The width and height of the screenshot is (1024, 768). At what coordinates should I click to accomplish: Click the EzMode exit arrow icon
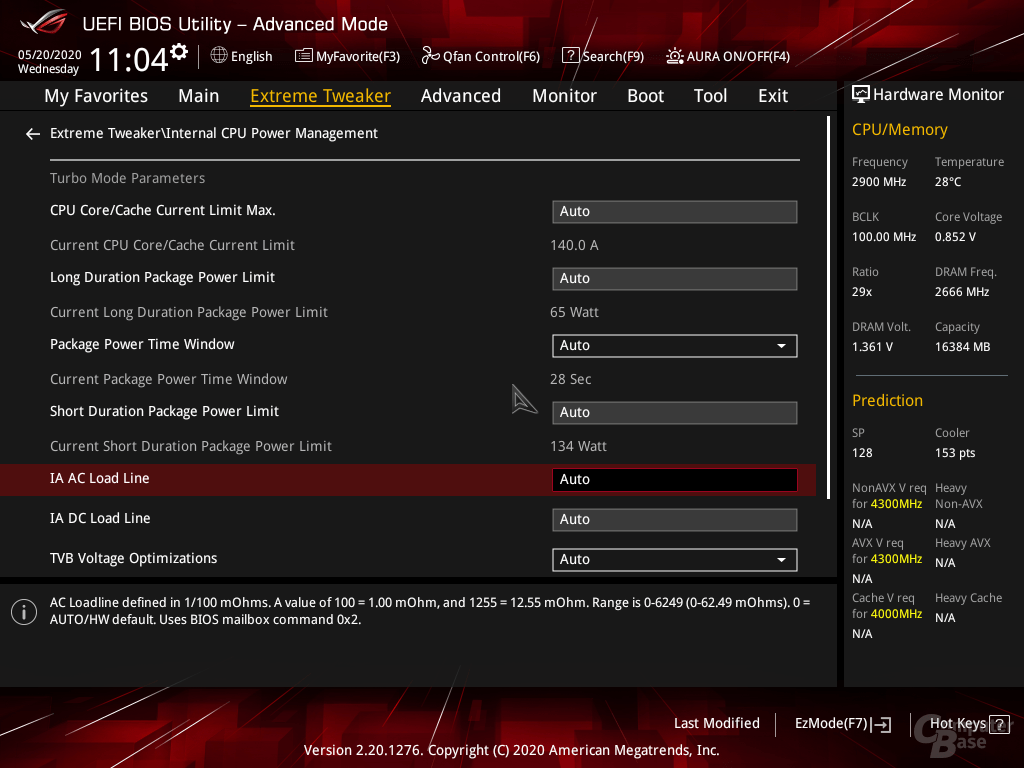pyautogui.click(x=882, y=724)
